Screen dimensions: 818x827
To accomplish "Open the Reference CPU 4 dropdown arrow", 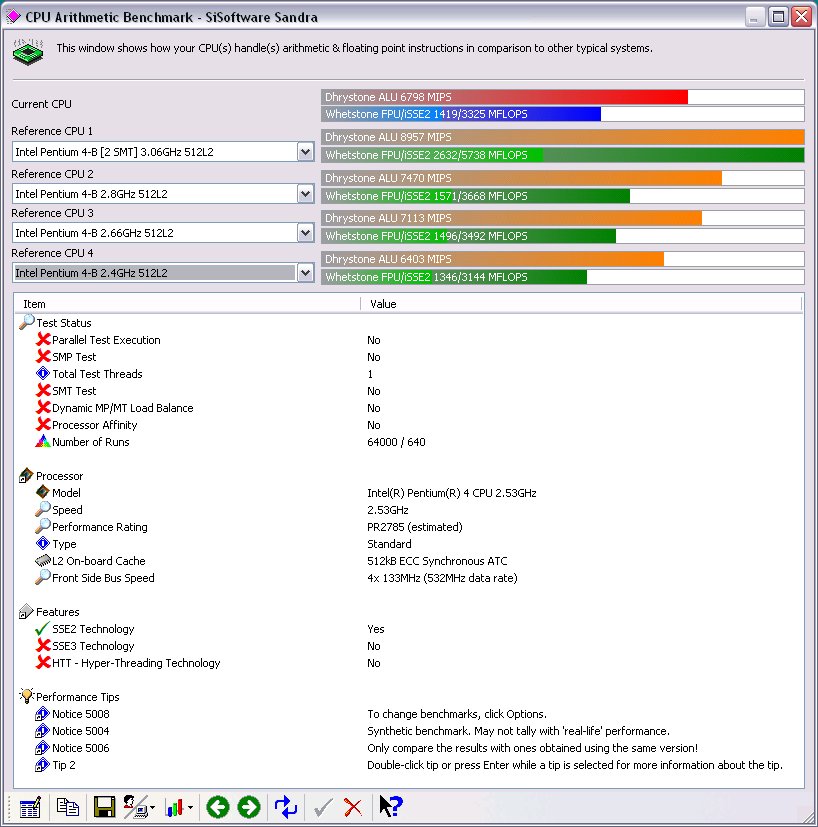I will click(305, 273).
